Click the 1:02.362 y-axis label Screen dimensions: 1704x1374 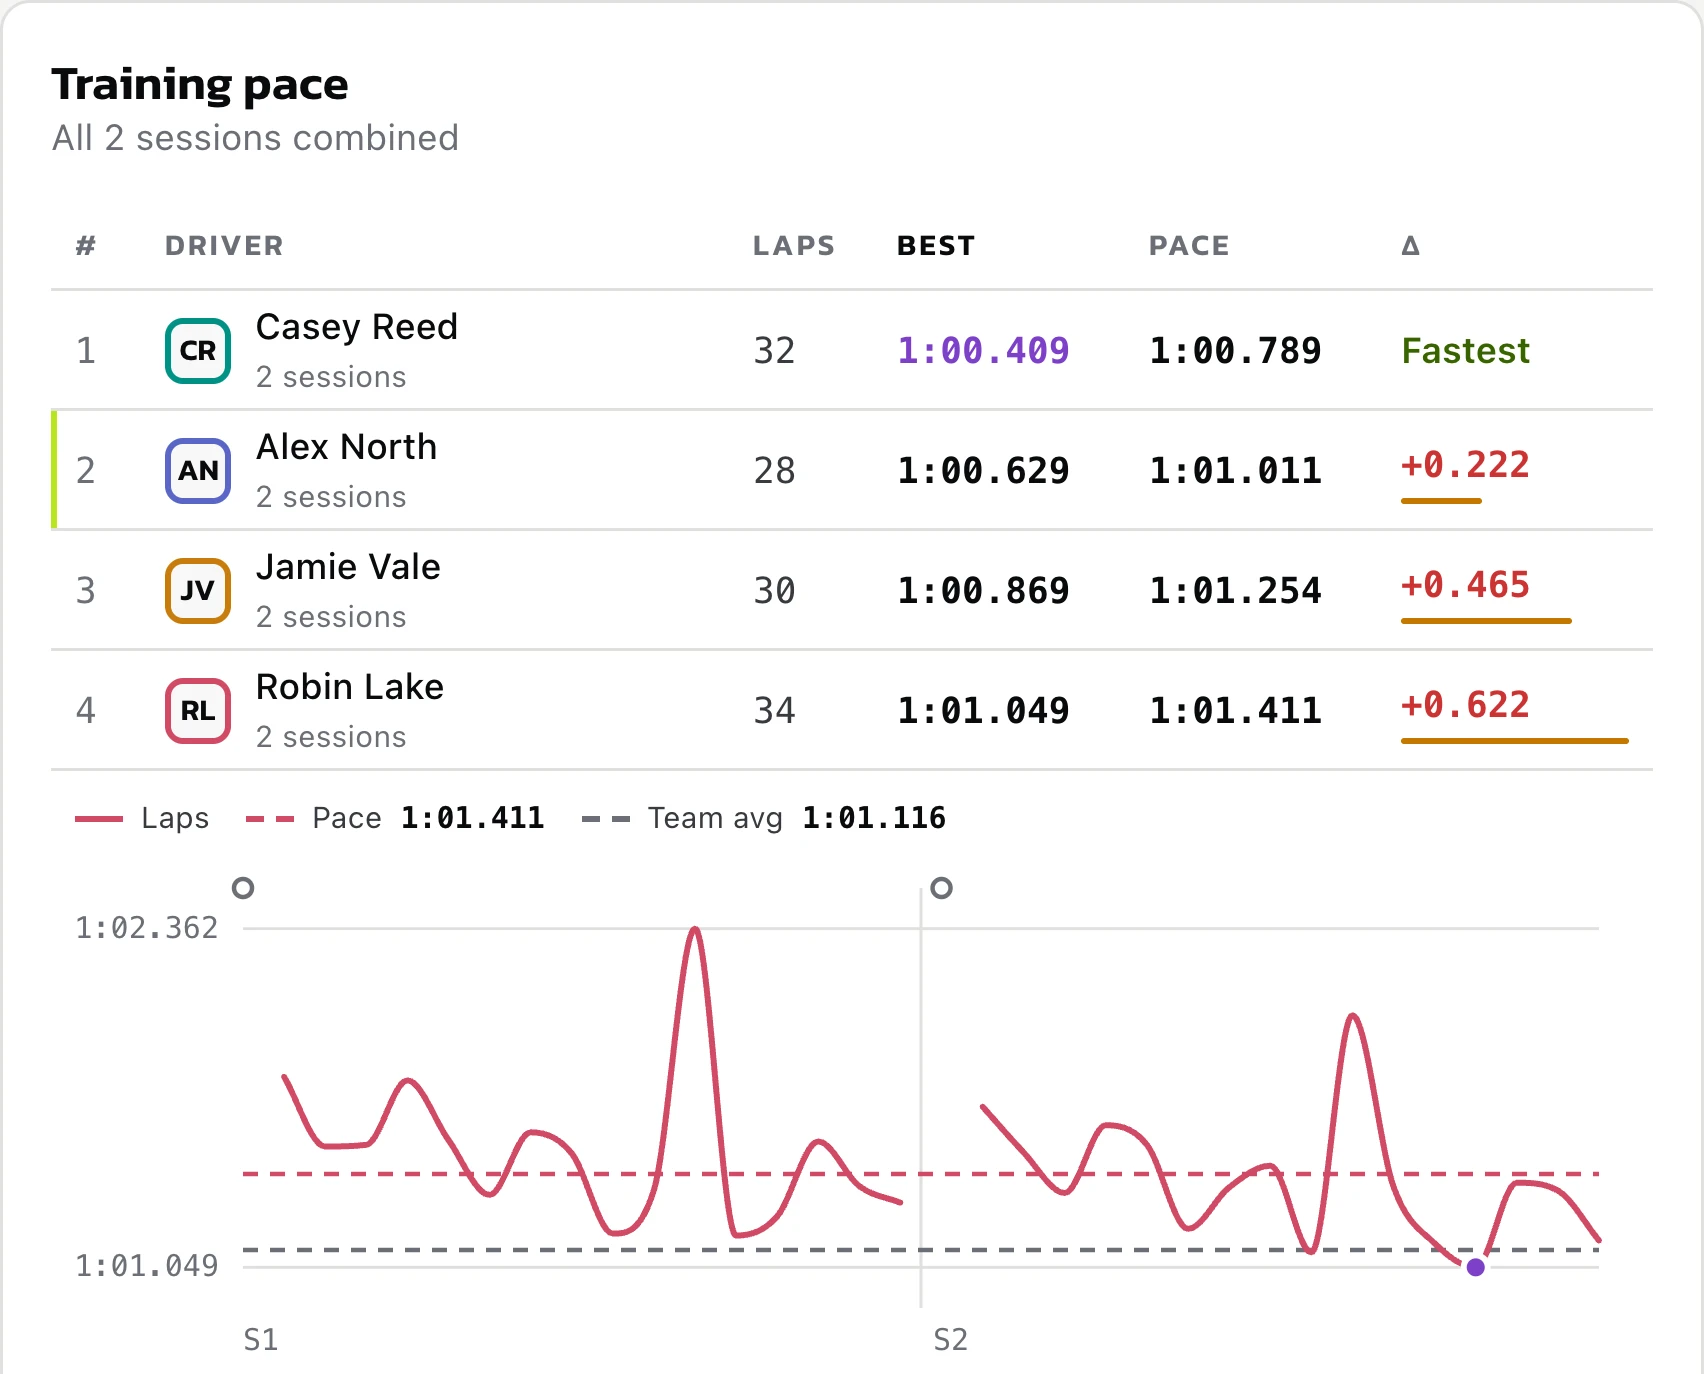147,928
